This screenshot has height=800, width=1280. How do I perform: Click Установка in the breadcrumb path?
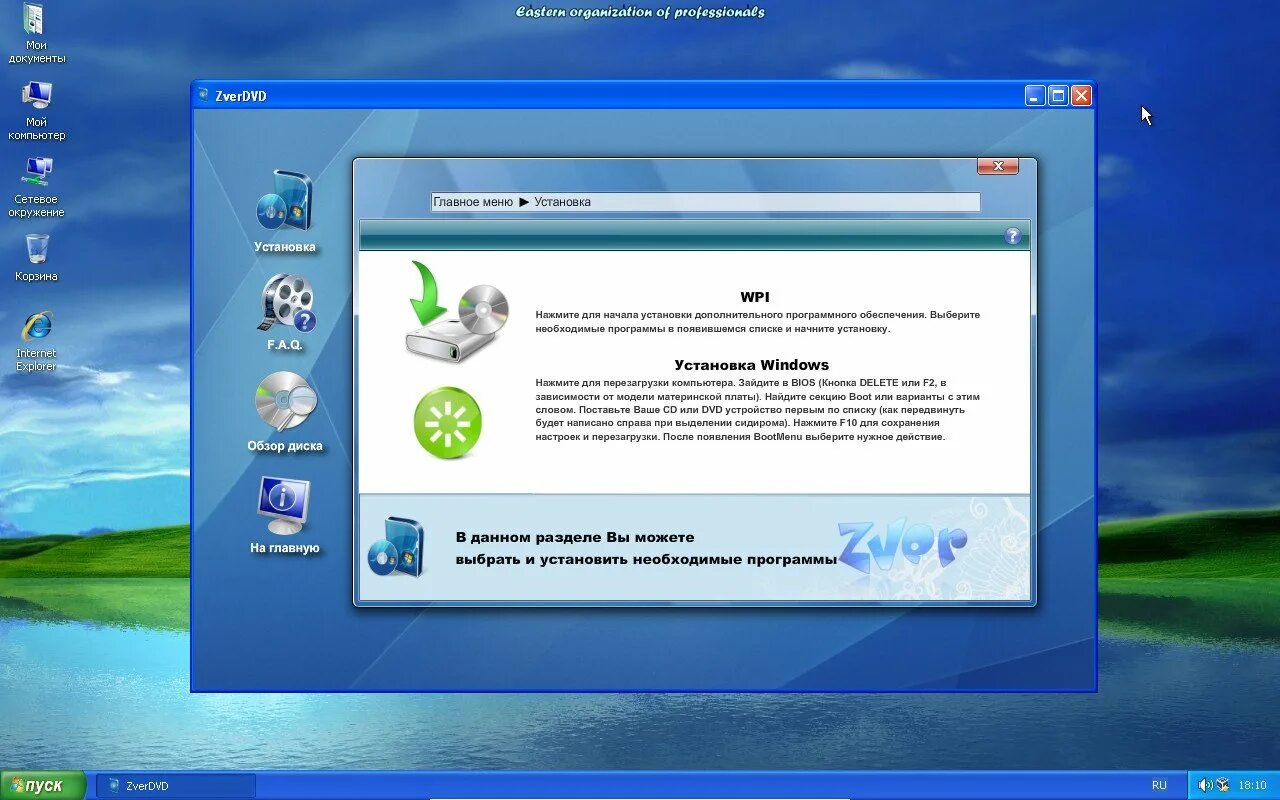562,202
